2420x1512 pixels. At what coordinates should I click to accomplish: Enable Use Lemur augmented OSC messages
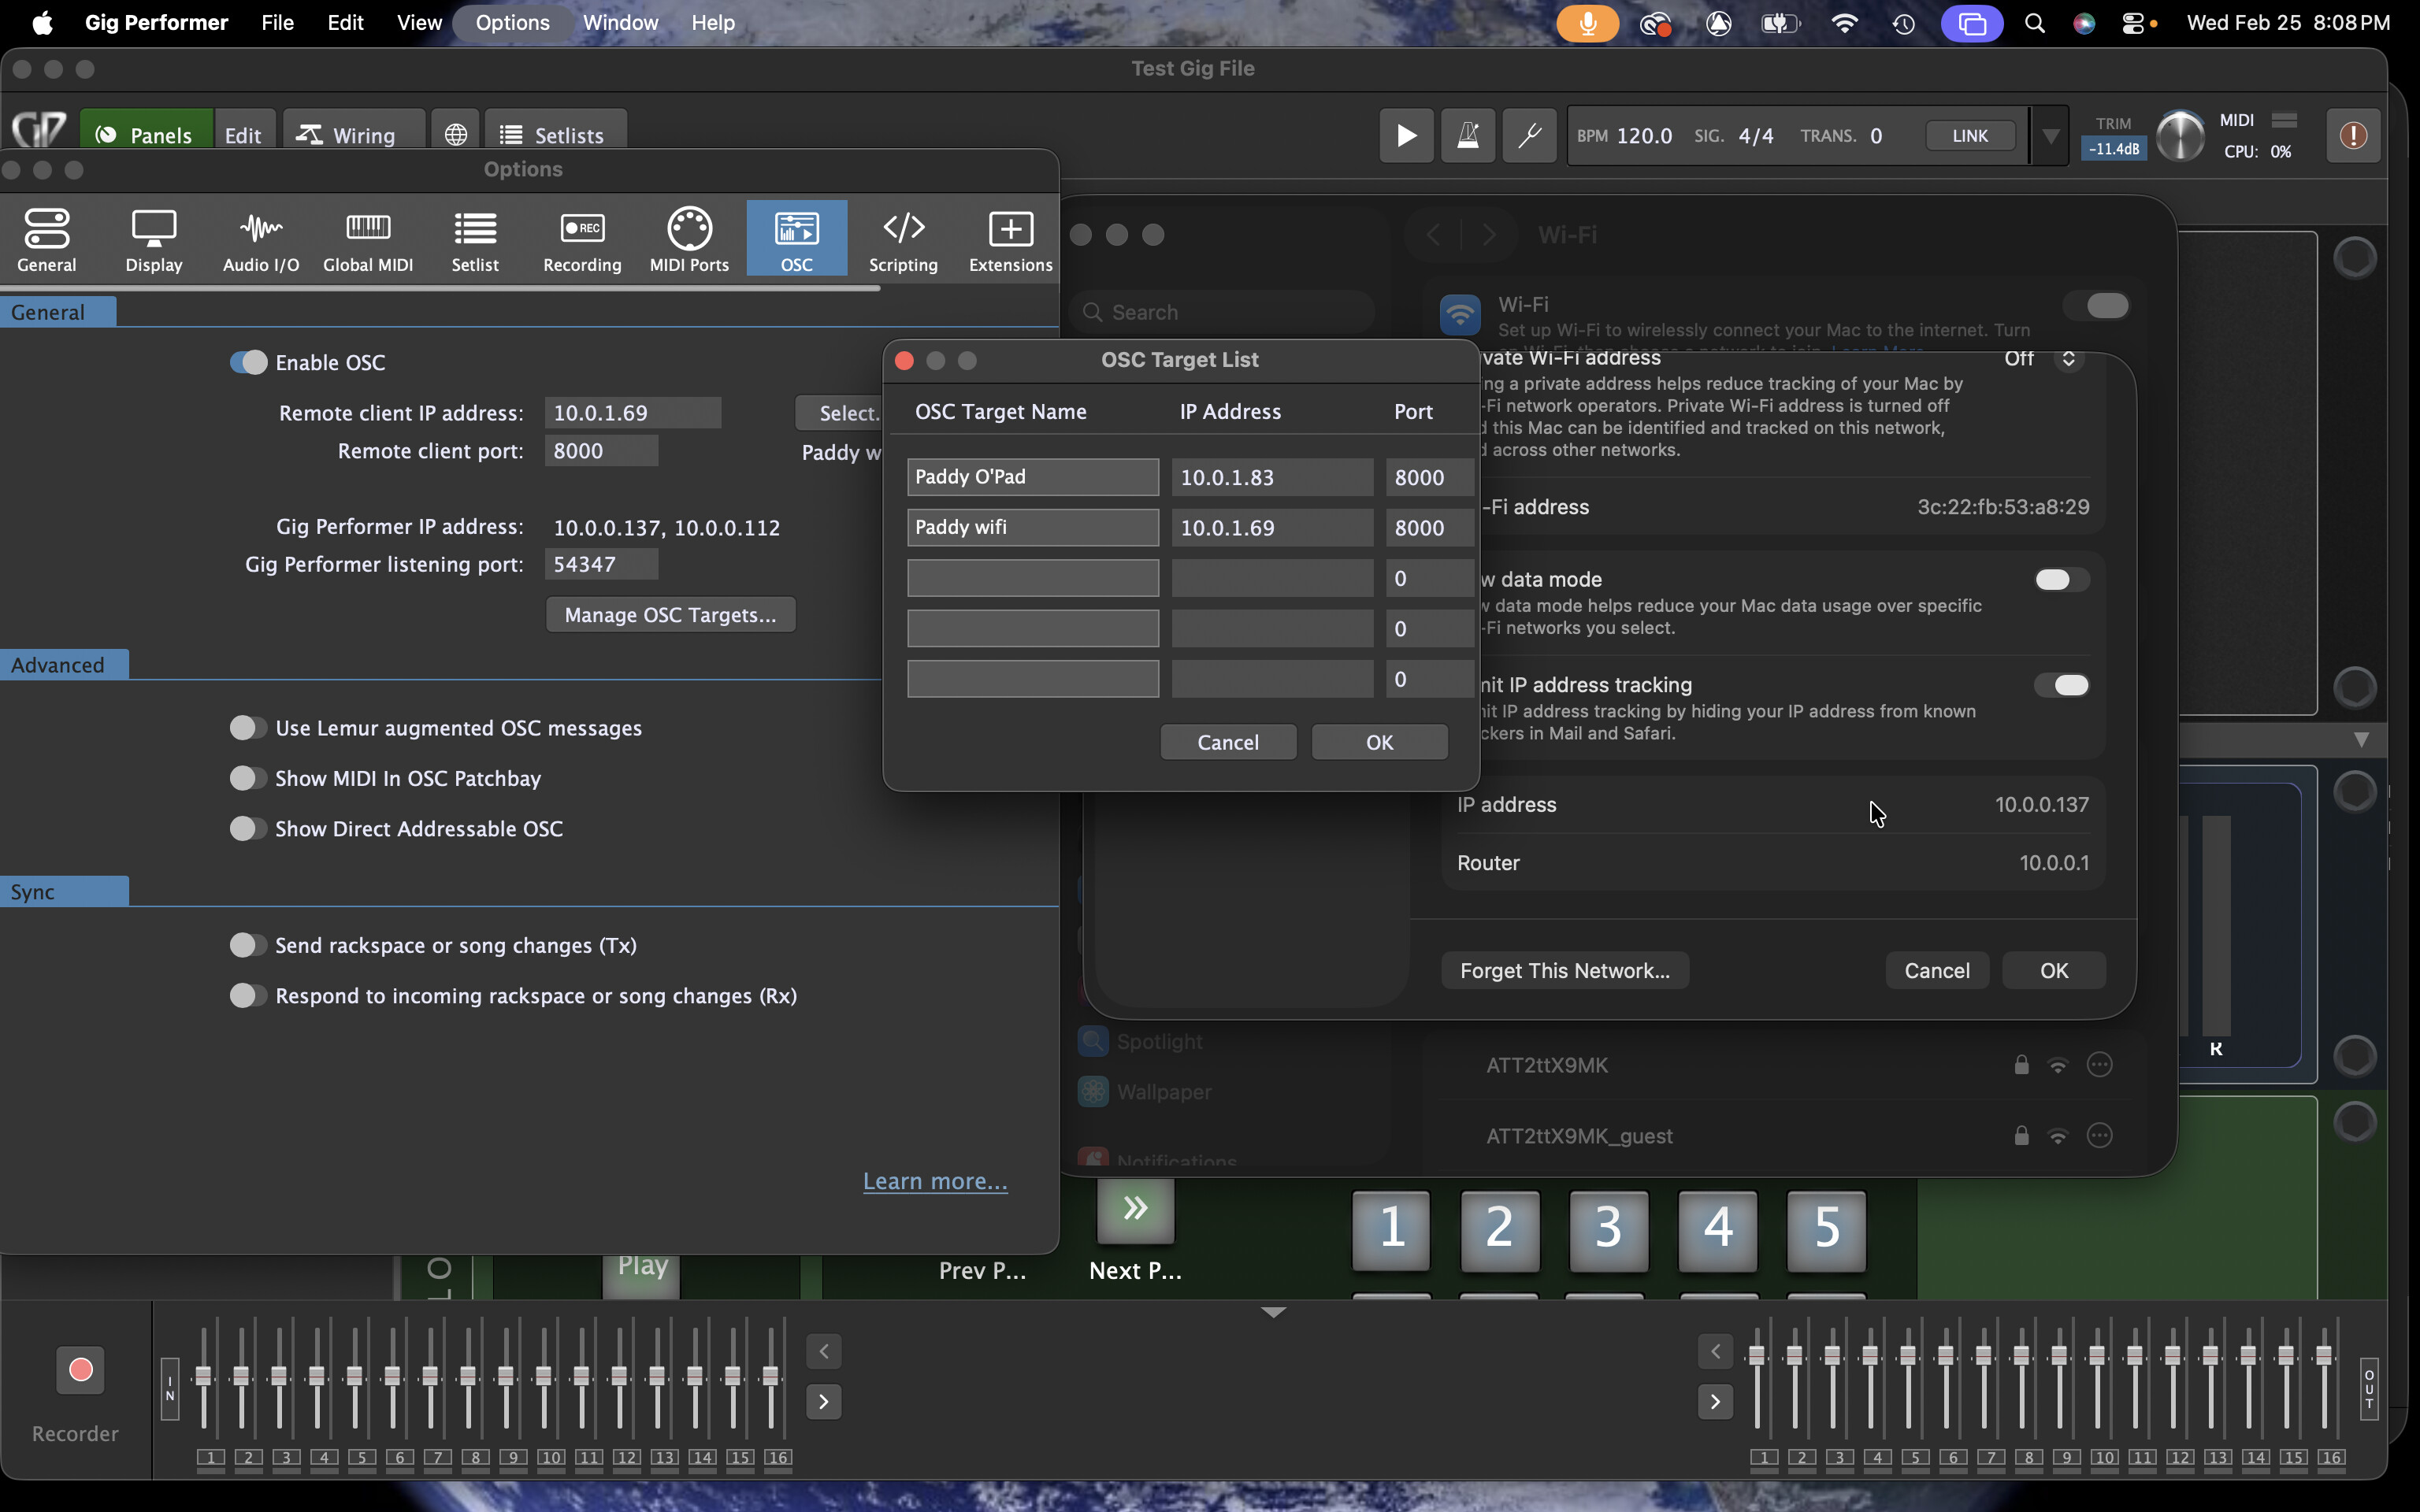click(x=248, y=728)
